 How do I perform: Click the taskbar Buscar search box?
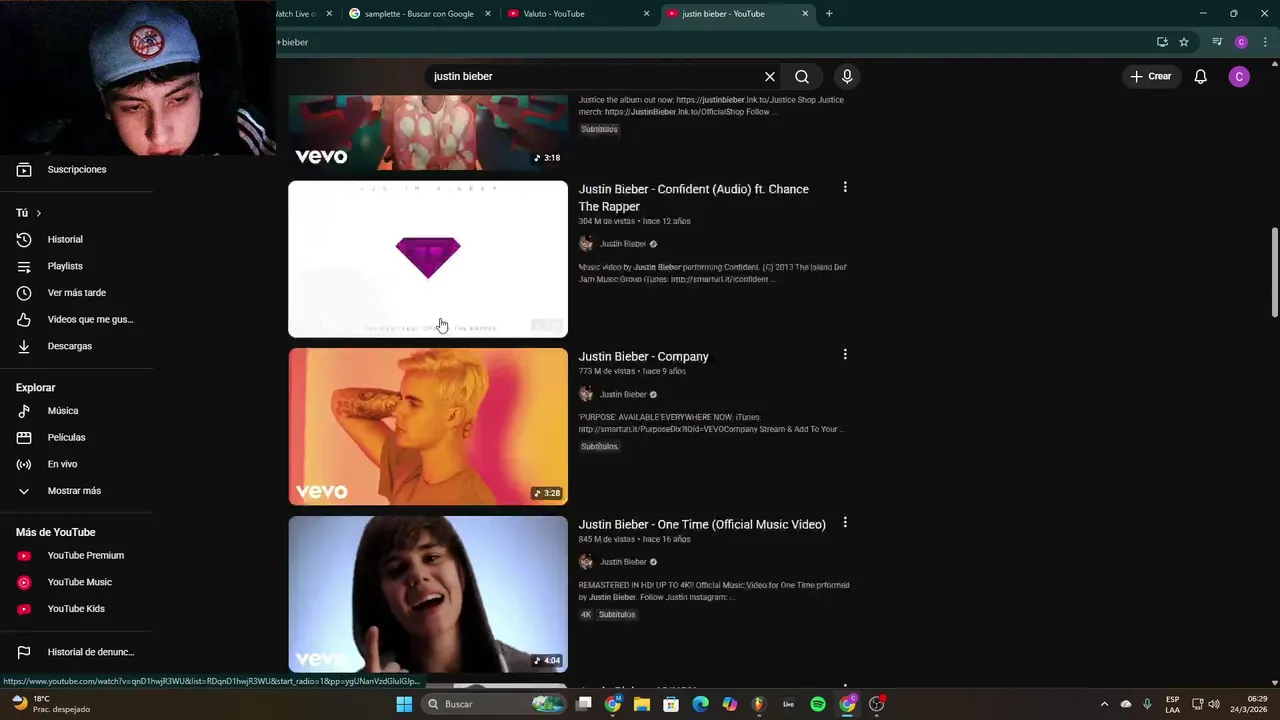pos(492,704)
